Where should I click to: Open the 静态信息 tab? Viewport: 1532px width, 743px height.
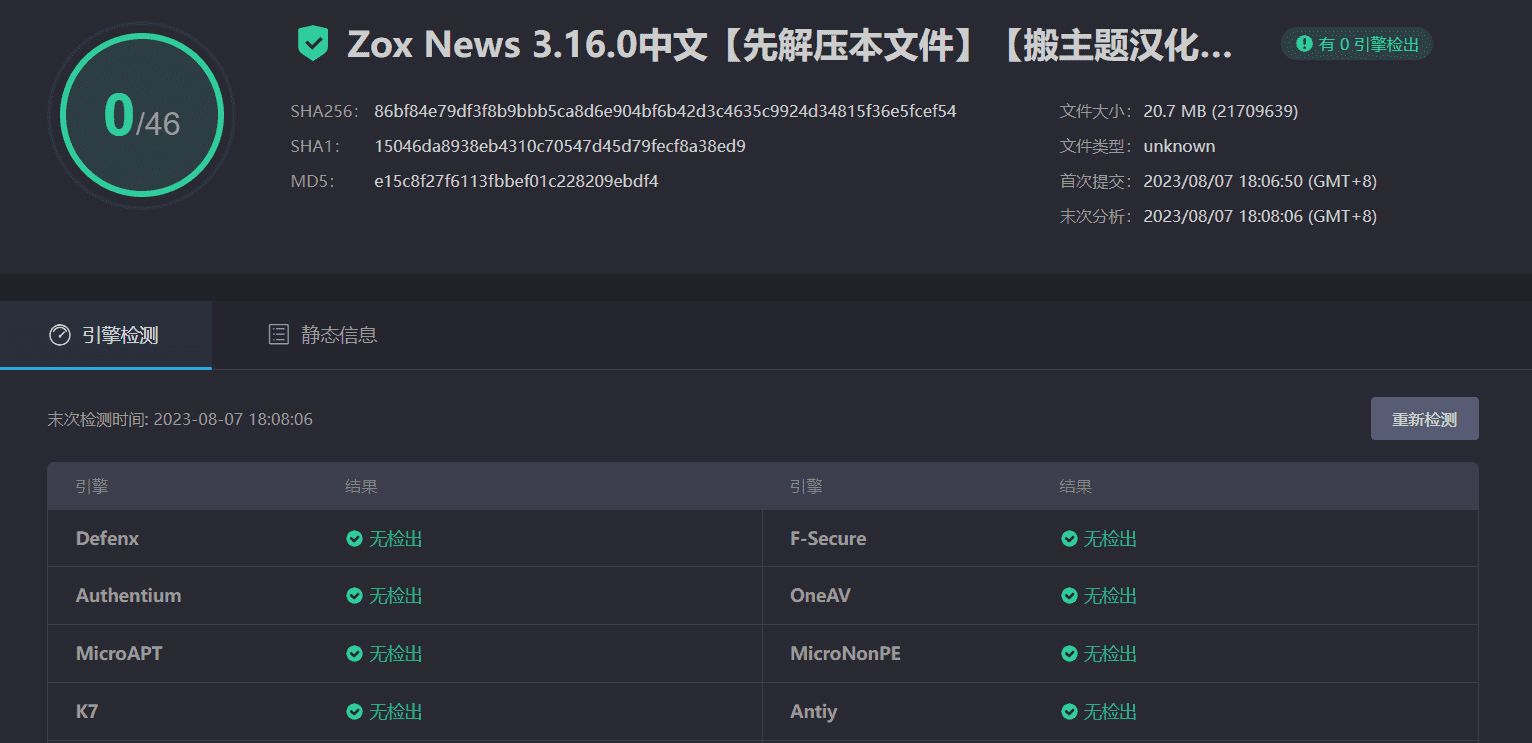tap(322, 335)
